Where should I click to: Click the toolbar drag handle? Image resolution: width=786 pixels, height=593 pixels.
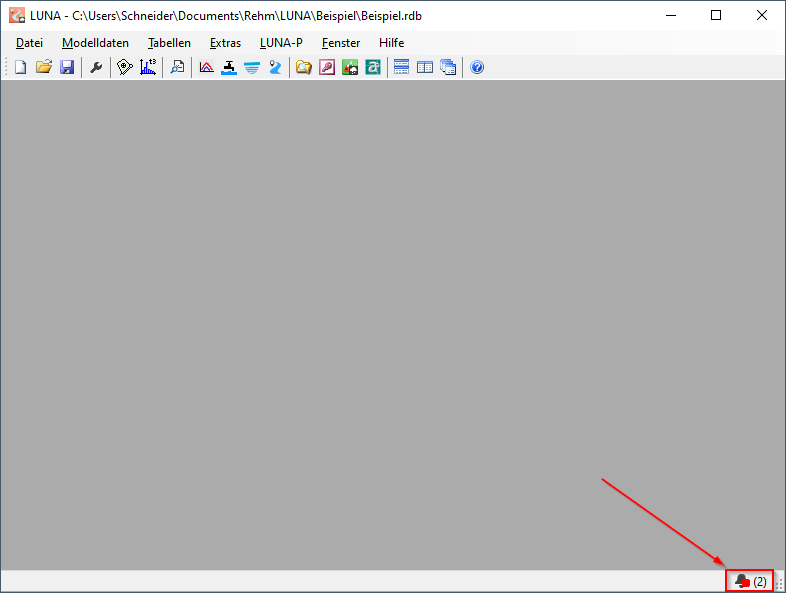tap(6, 67)
